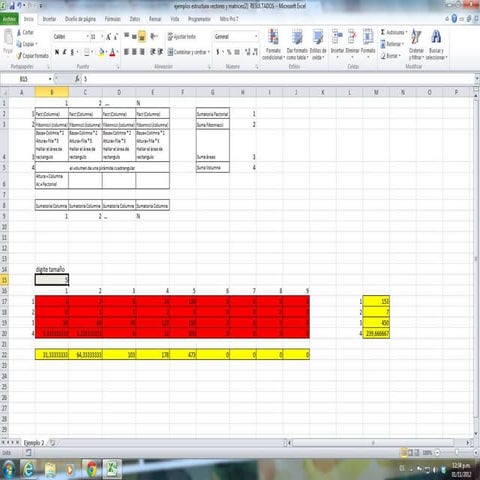Click the fx insert function button
This screenshot has width=480, height=480.
tap(77, 79)
